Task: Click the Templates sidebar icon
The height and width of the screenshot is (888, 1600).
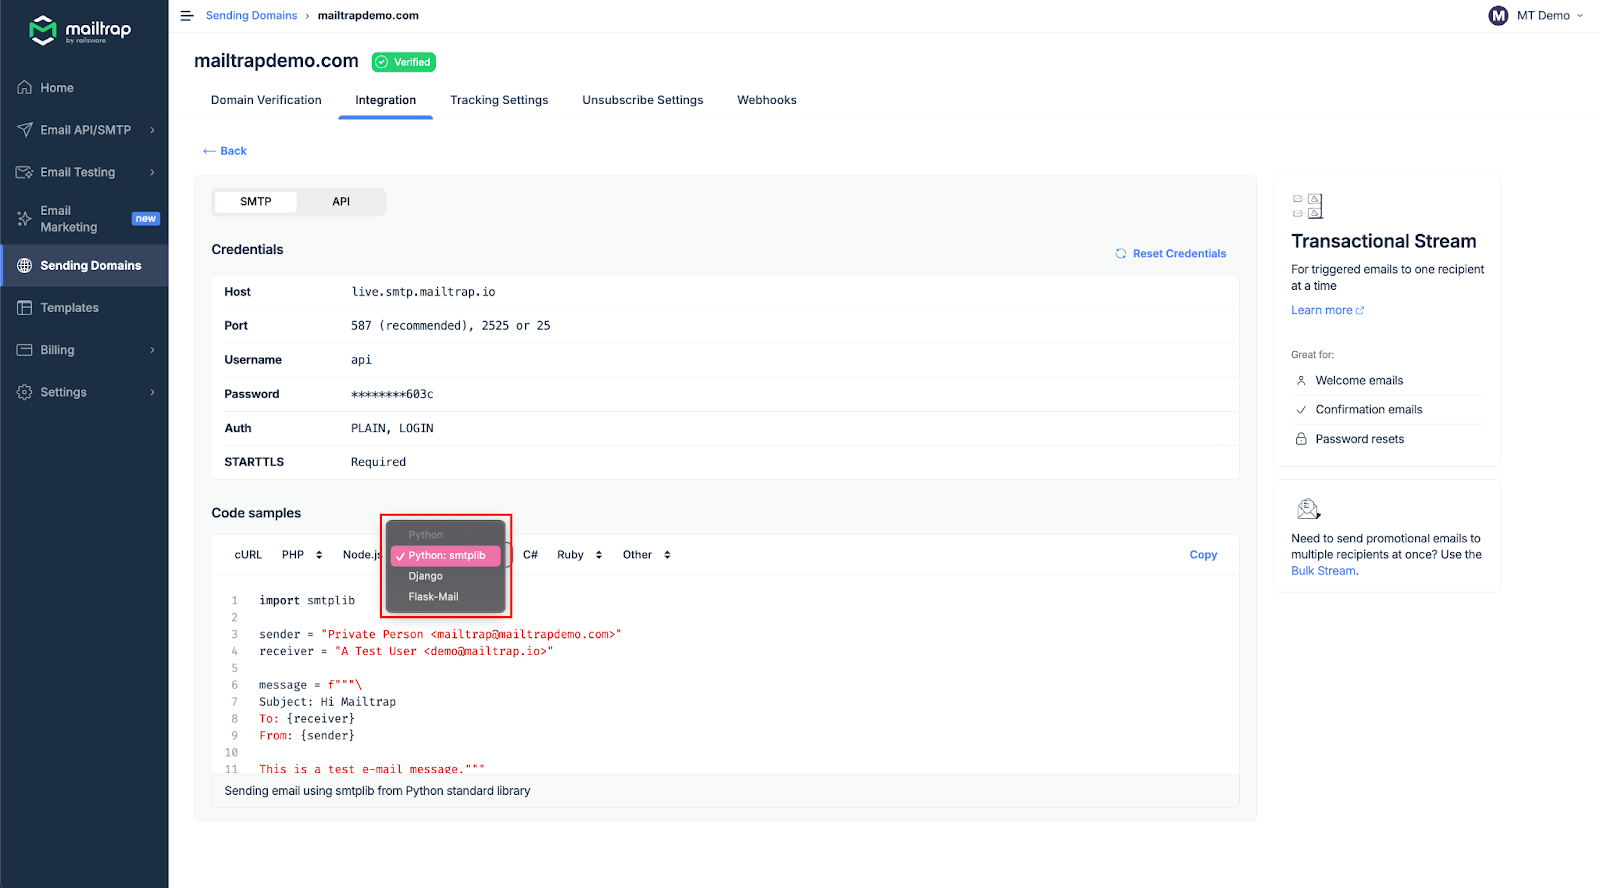Action: [25, 308]
